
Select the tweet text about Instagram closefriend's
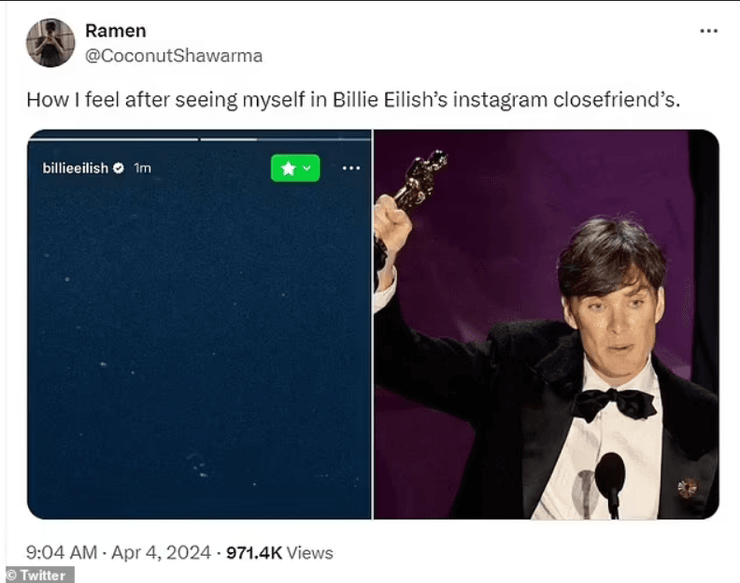click(x=353, y=100)
